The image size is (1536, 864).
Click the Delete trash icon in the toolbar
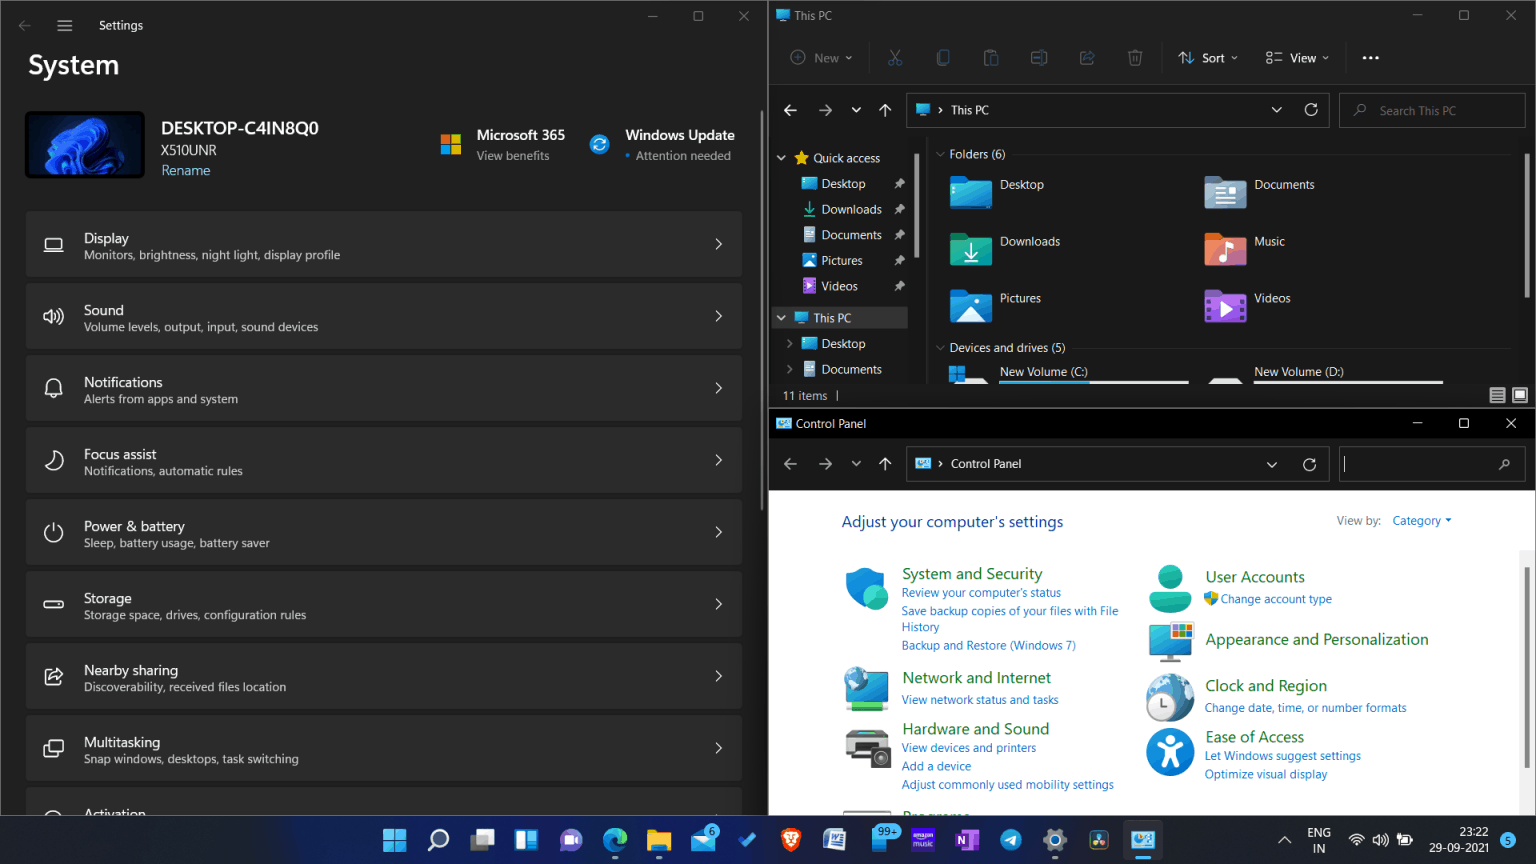pos(1135,57)
